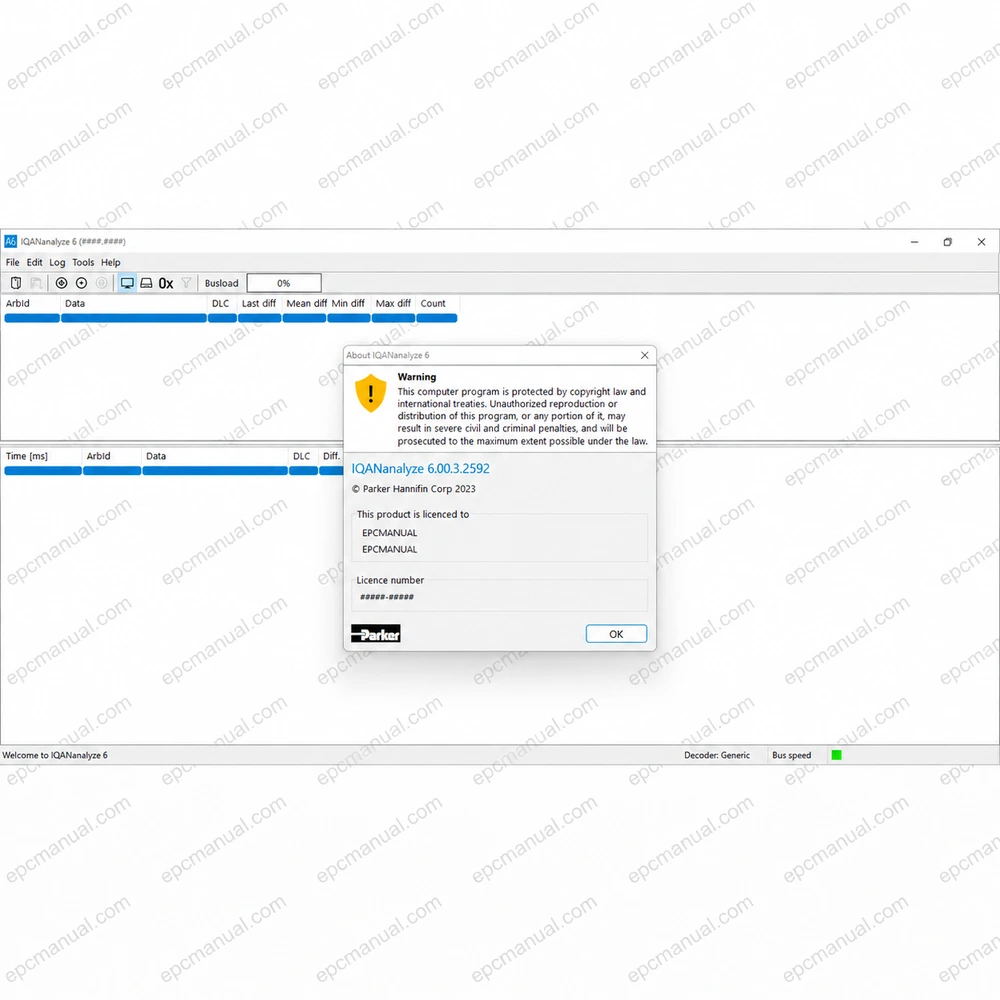Open the File menu

pyautogui.click(x=12, y=262)
